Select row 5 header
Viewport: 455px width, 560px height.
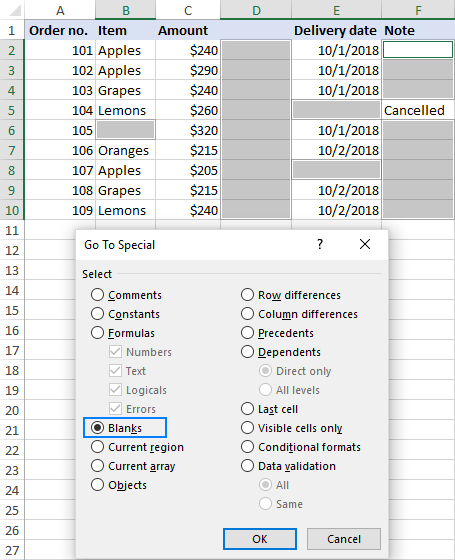[12, 110]
